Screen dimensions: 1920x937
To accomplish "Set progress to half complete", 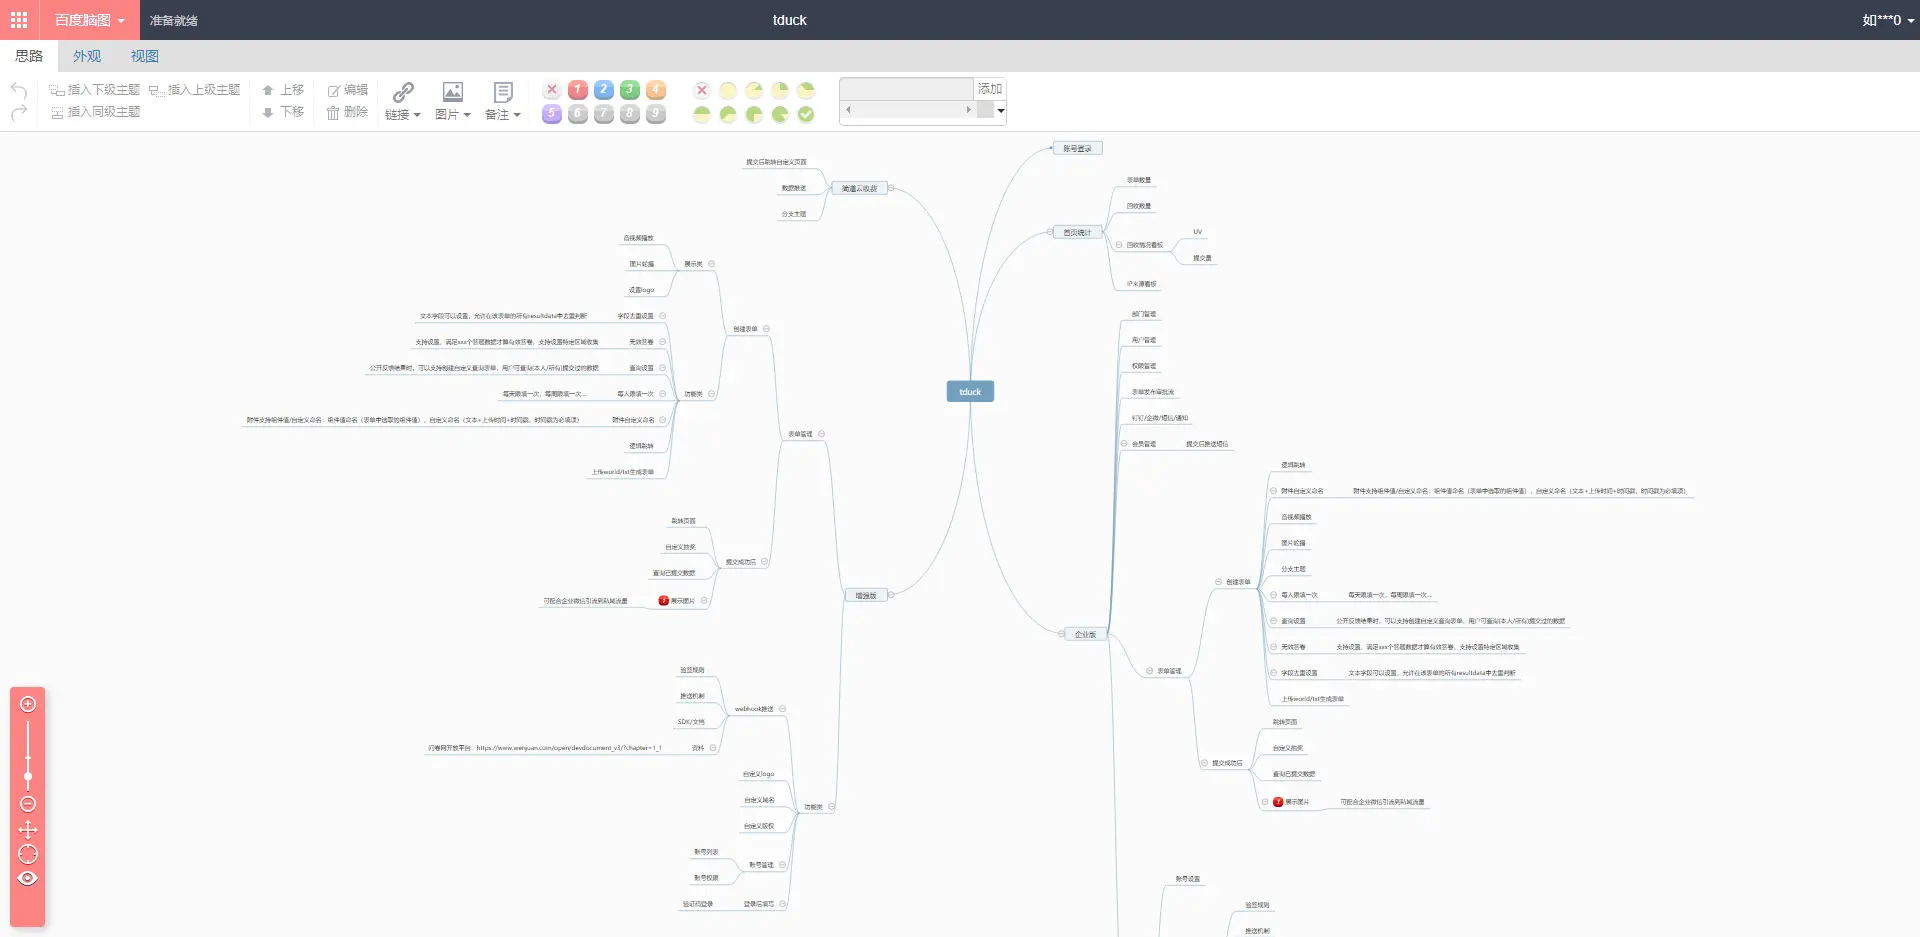I will click(x=702, y=114).
